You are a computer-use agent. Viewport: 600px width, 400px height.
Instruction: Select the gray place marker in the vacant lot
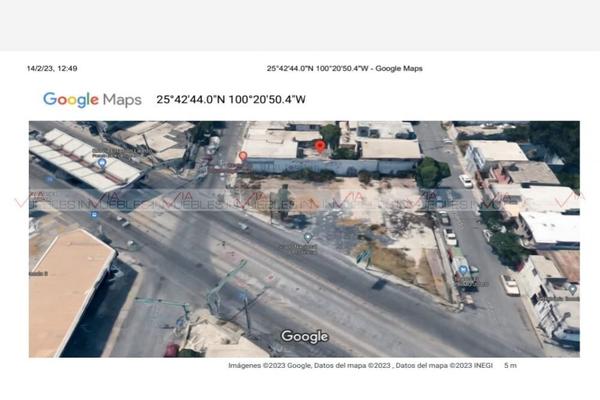(308, 237)
